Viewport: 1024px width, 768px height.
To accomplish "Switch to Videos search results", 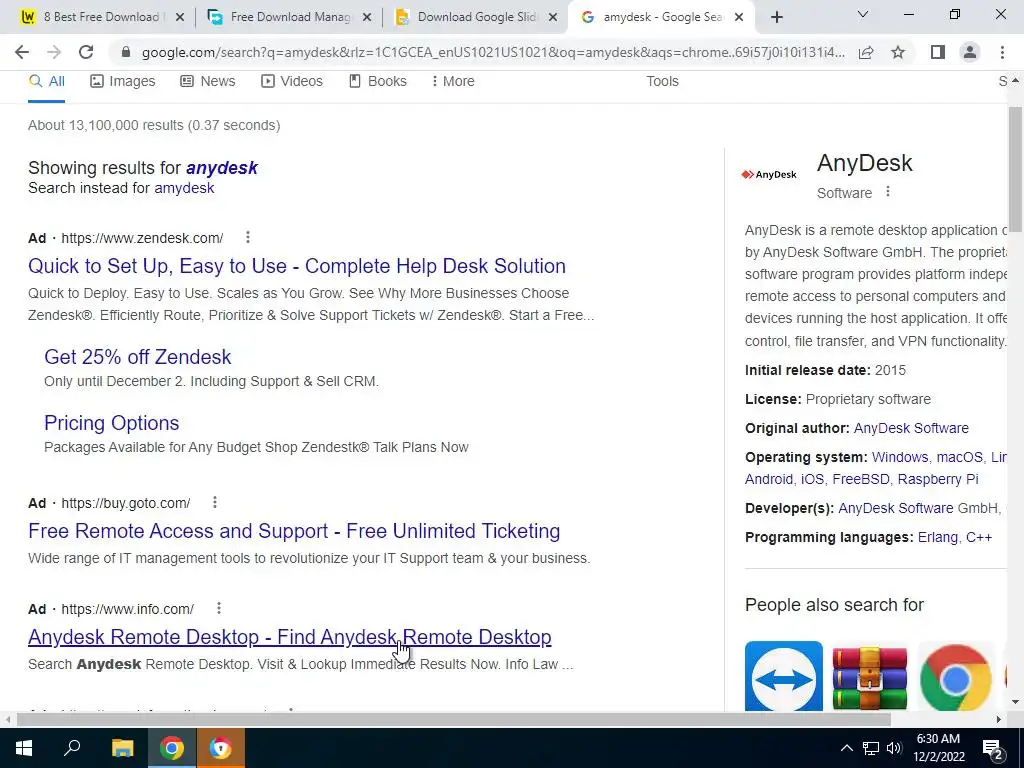I will (292, 82).
